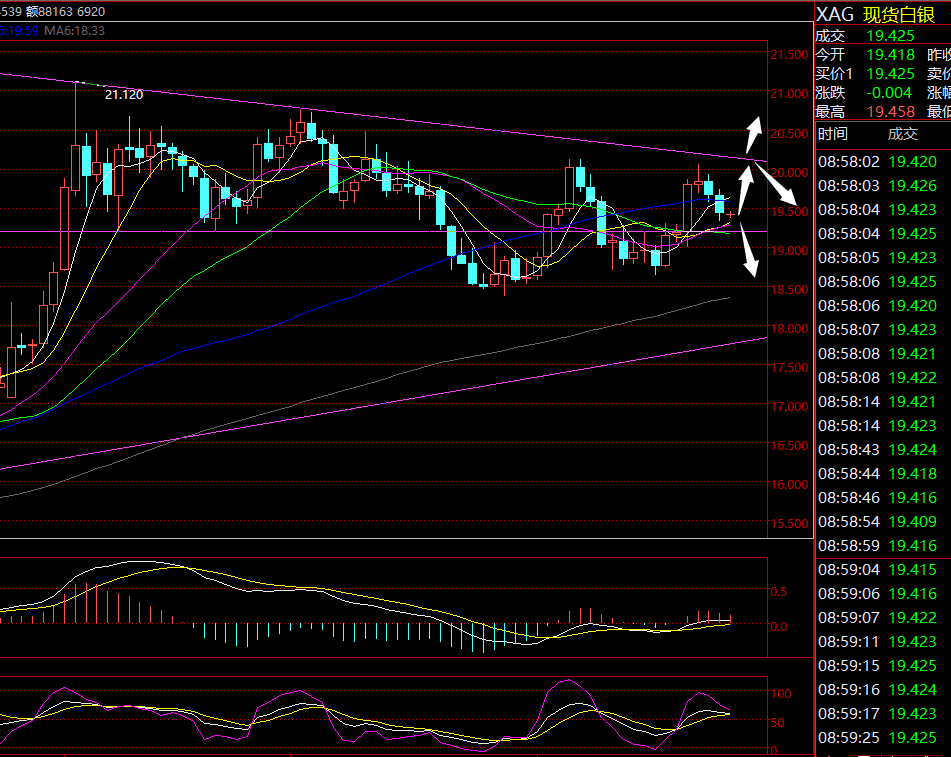
Task: Select the 08:59:16 tick row
Action: tap(877, 690)
